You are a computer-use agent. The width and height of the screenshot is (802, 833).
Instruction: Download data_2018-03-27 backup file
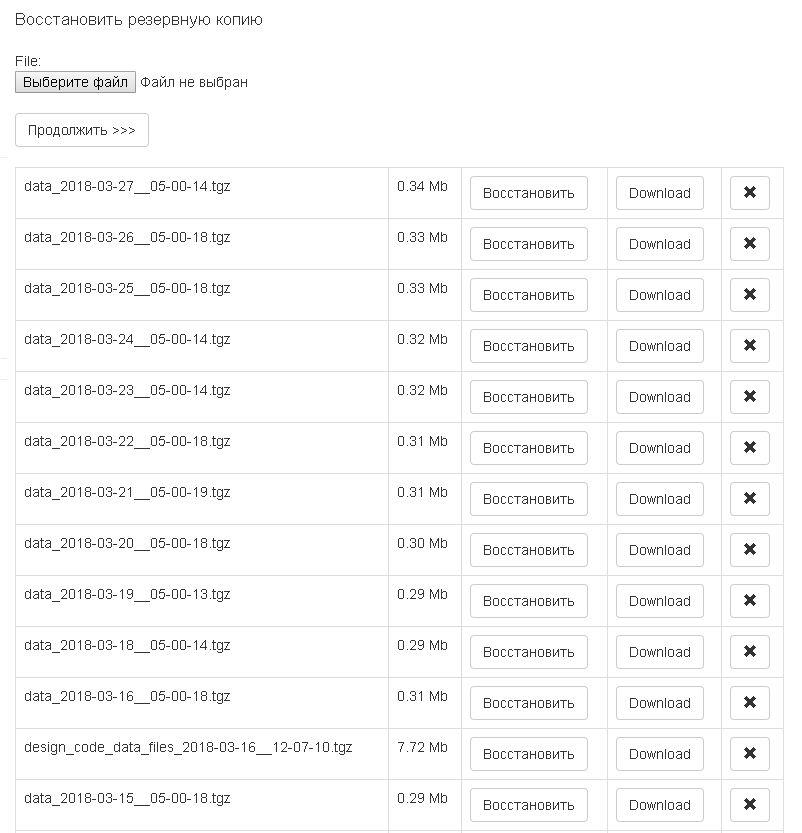click(659, 193)
